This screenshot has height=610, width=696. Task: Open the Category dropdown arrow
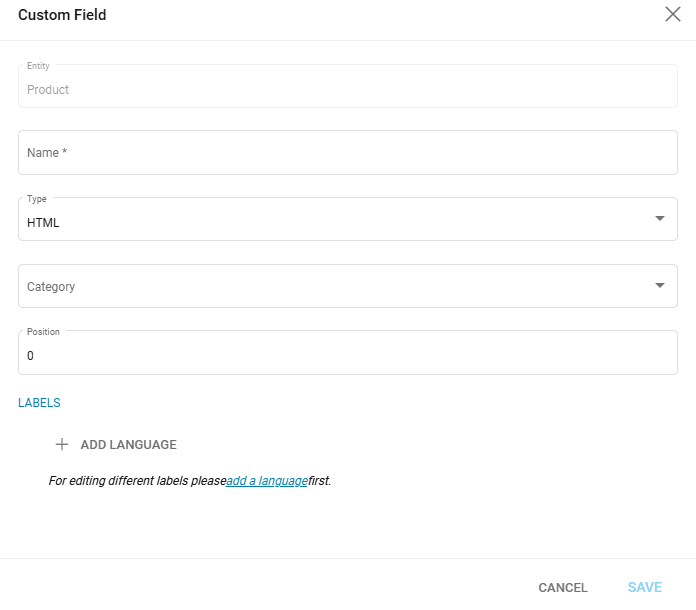point(659,286)
